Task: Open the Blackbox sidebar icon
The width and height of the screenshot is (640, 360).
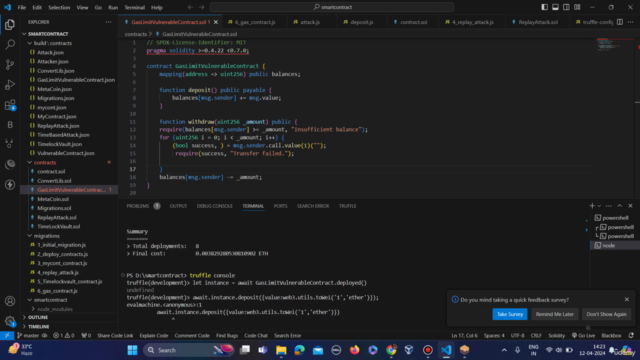Action: pos(10,125)
